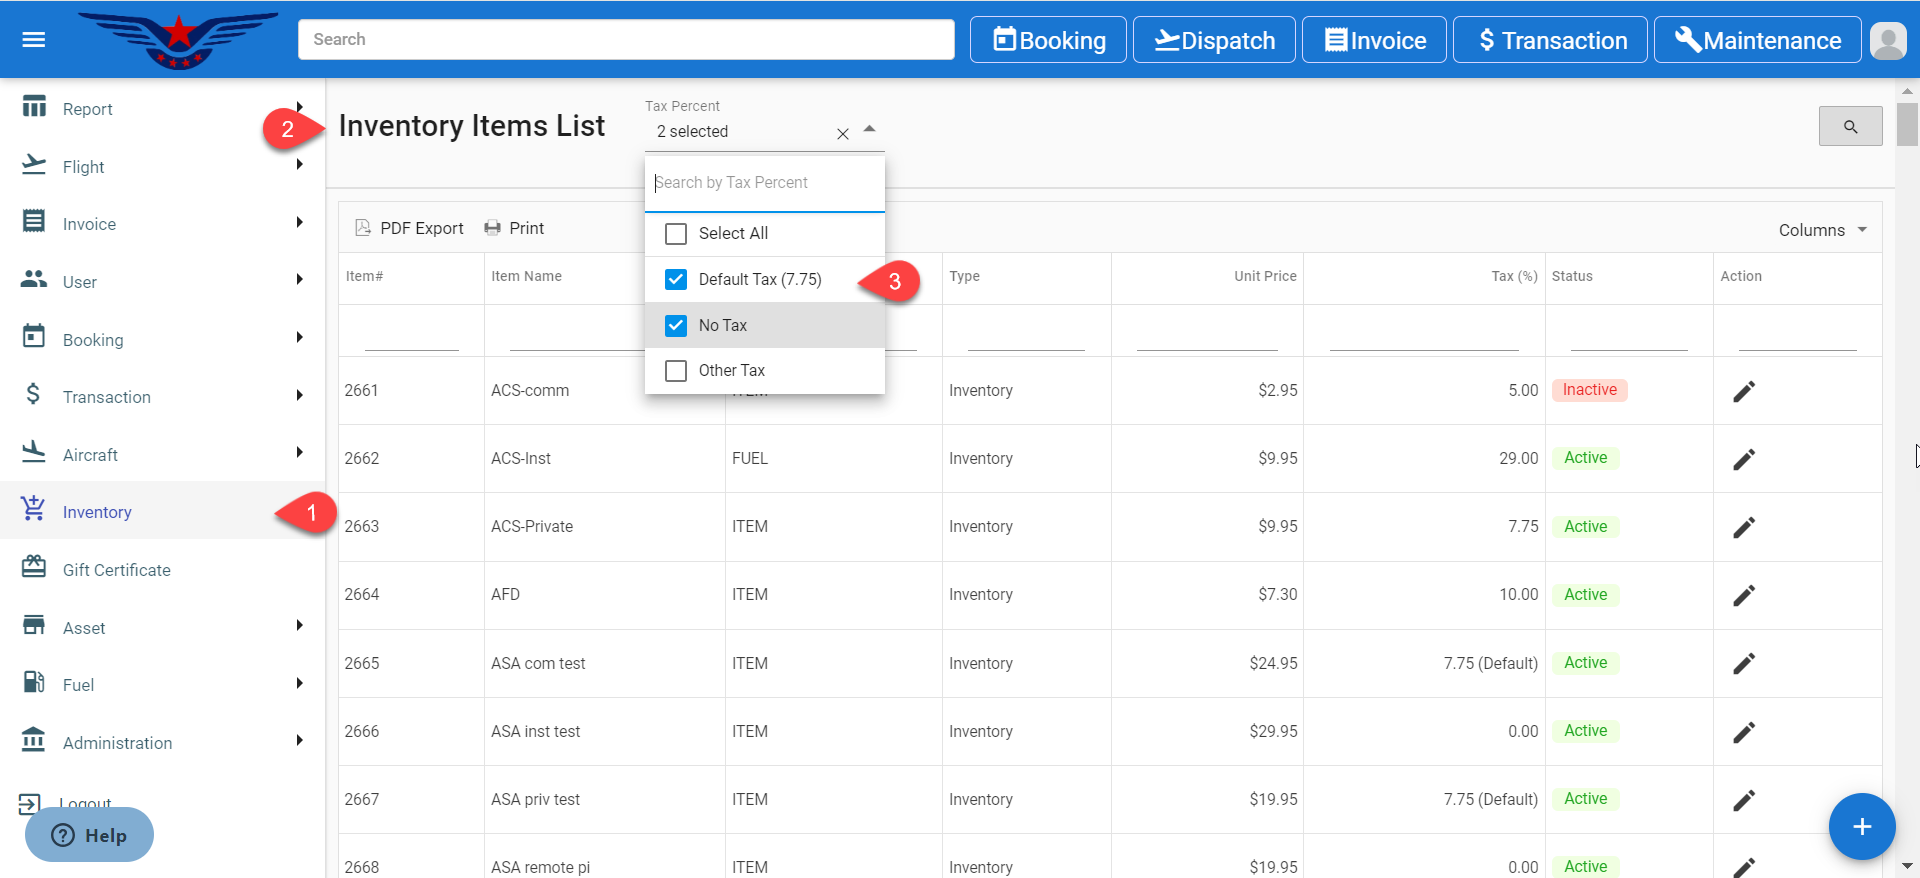The height and width of the screenshot is (878, 1920).
Task: Check the Select All checkbox
Action: (676, 234)
